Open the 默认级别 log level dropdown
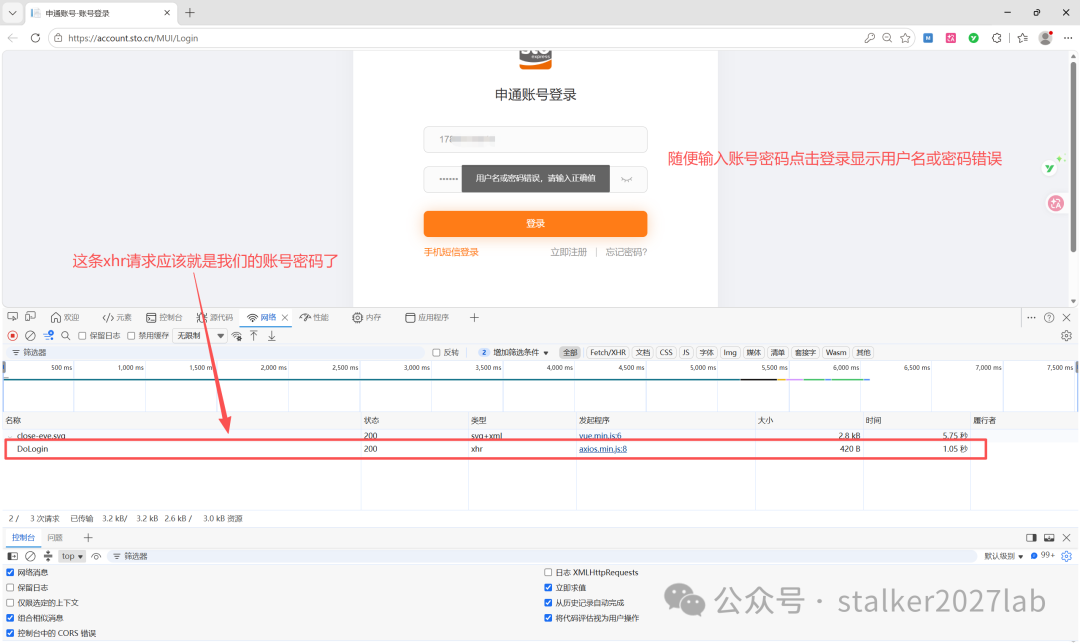Screen dimensions: 1080x644 click(x=1004, y=556)
